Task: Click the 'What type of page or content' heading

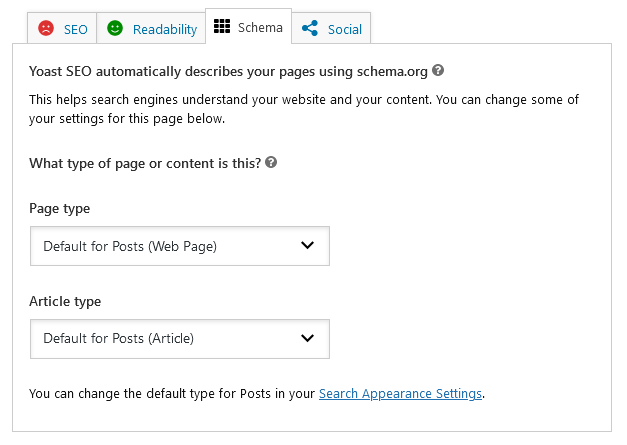Action: point(145,164)
